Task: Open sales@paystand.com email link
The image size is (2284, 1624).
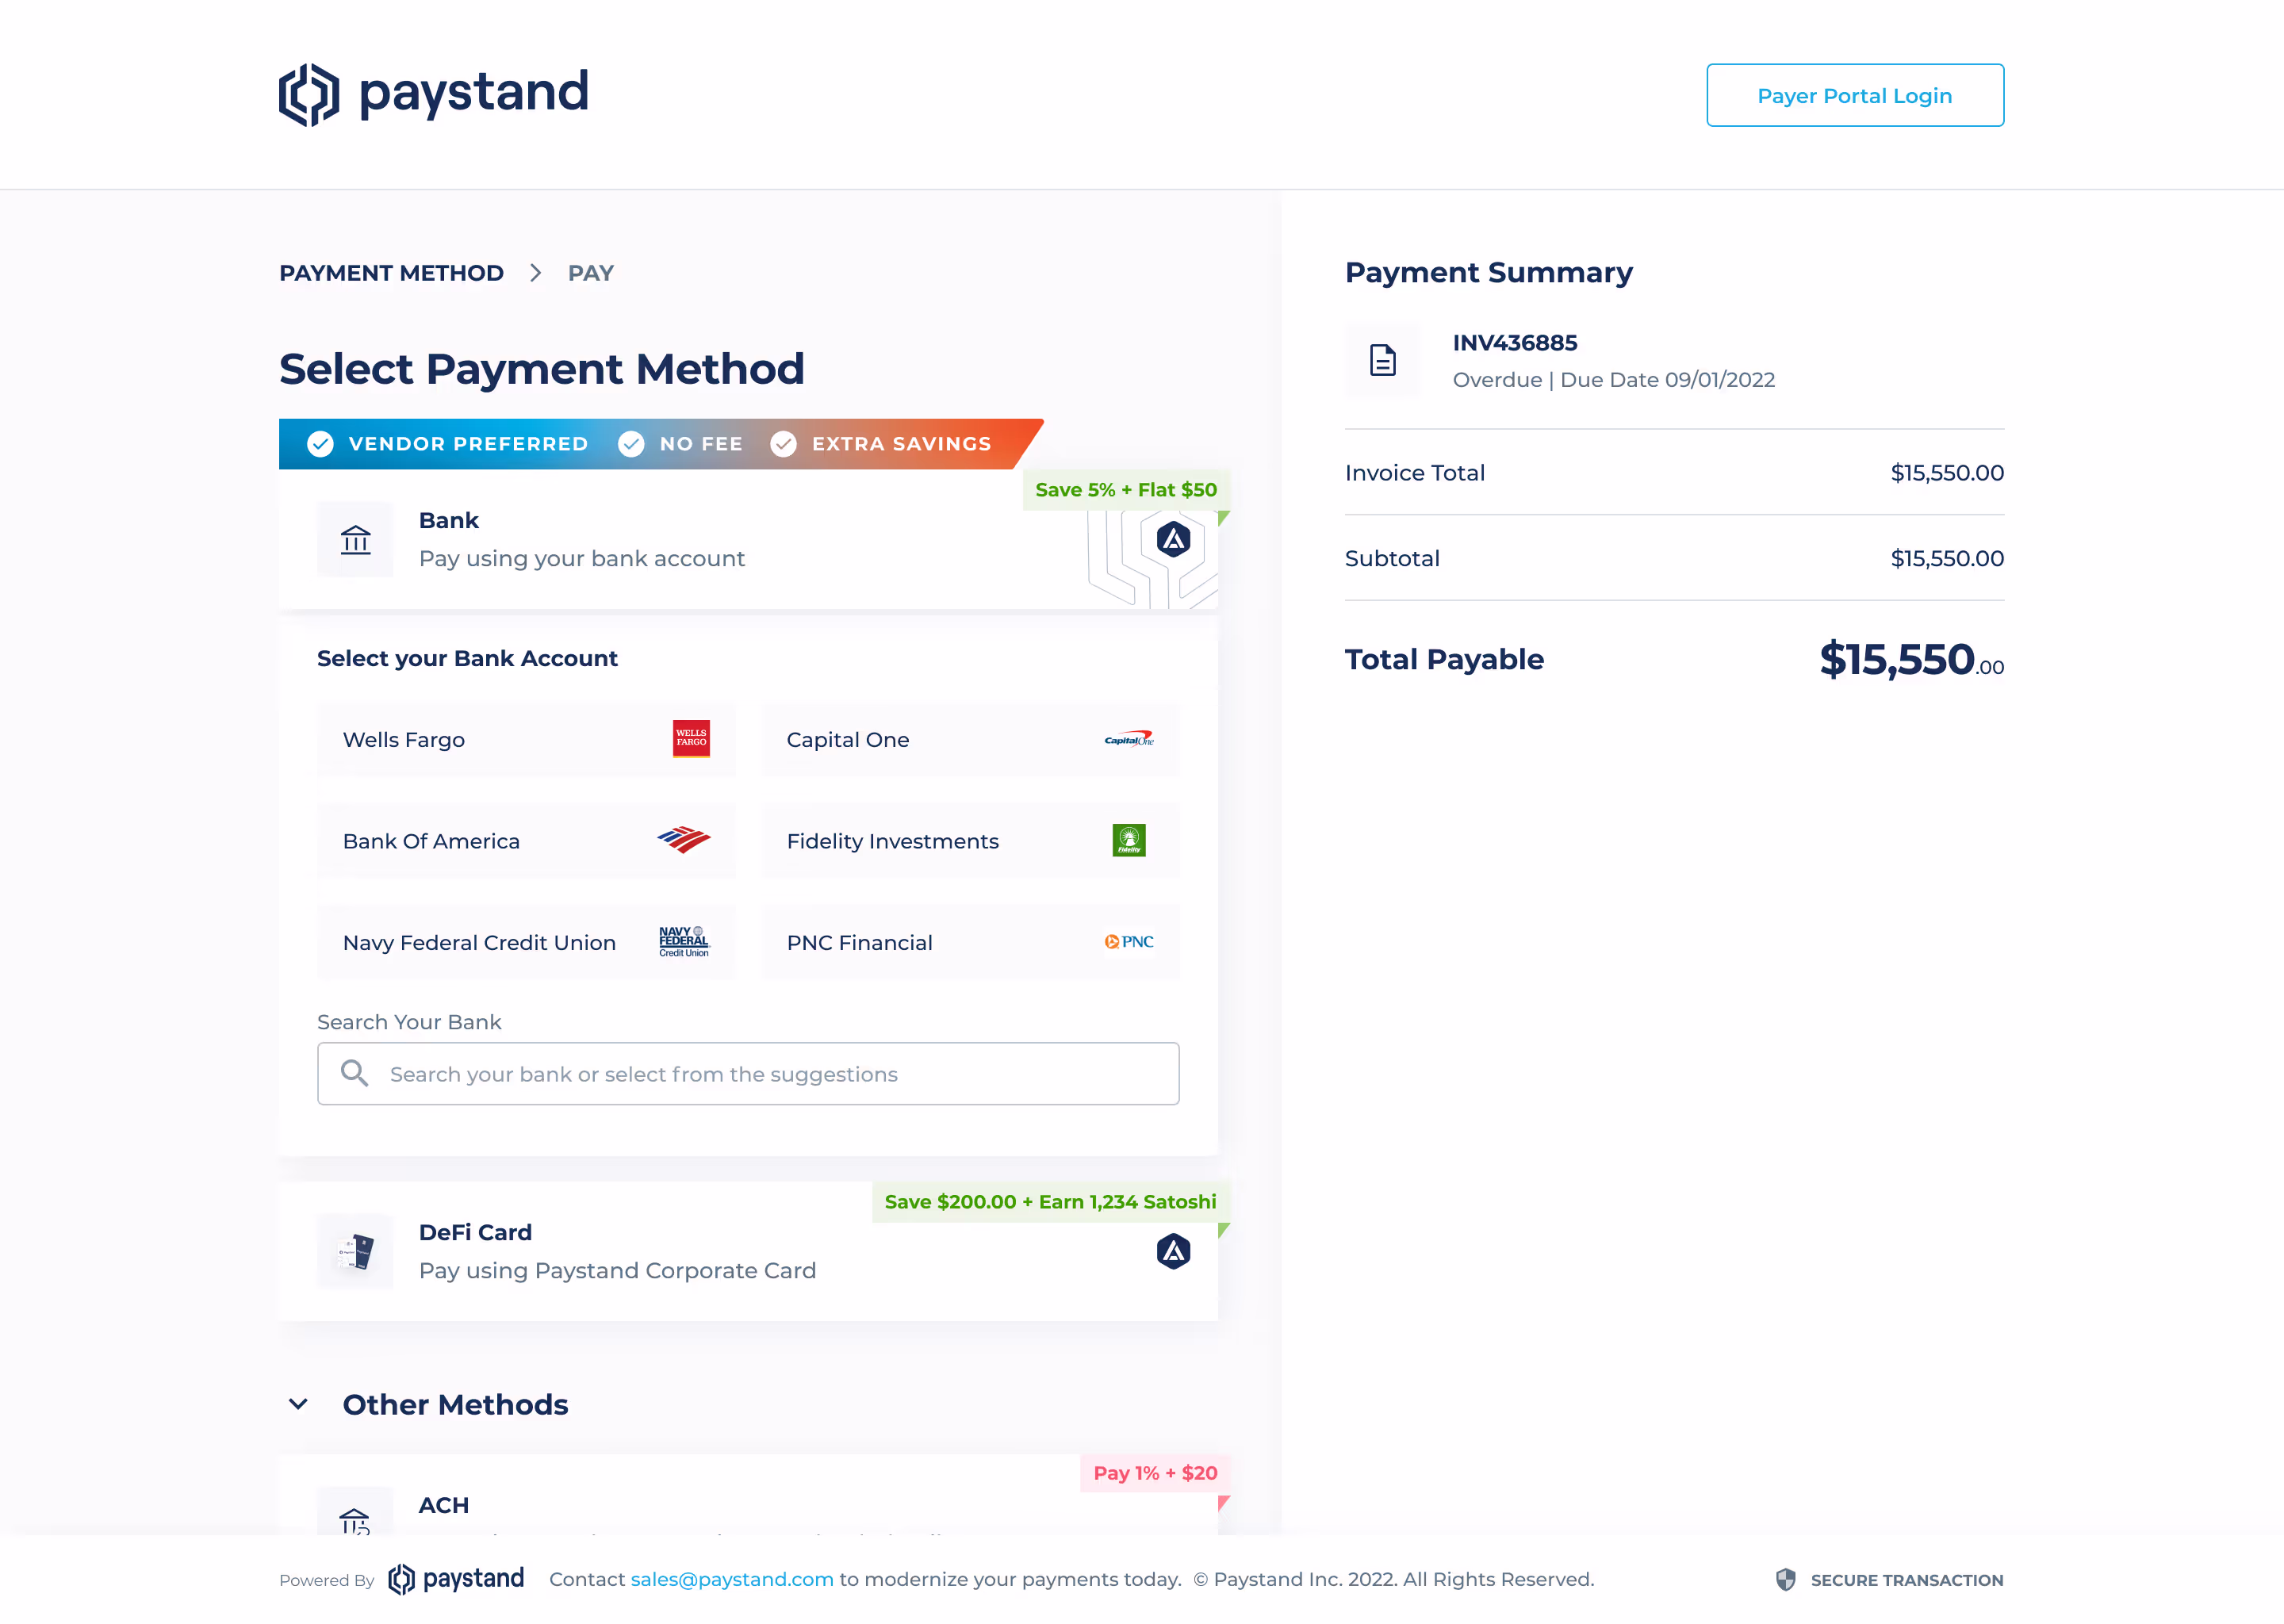Action: click(731, 1579)
